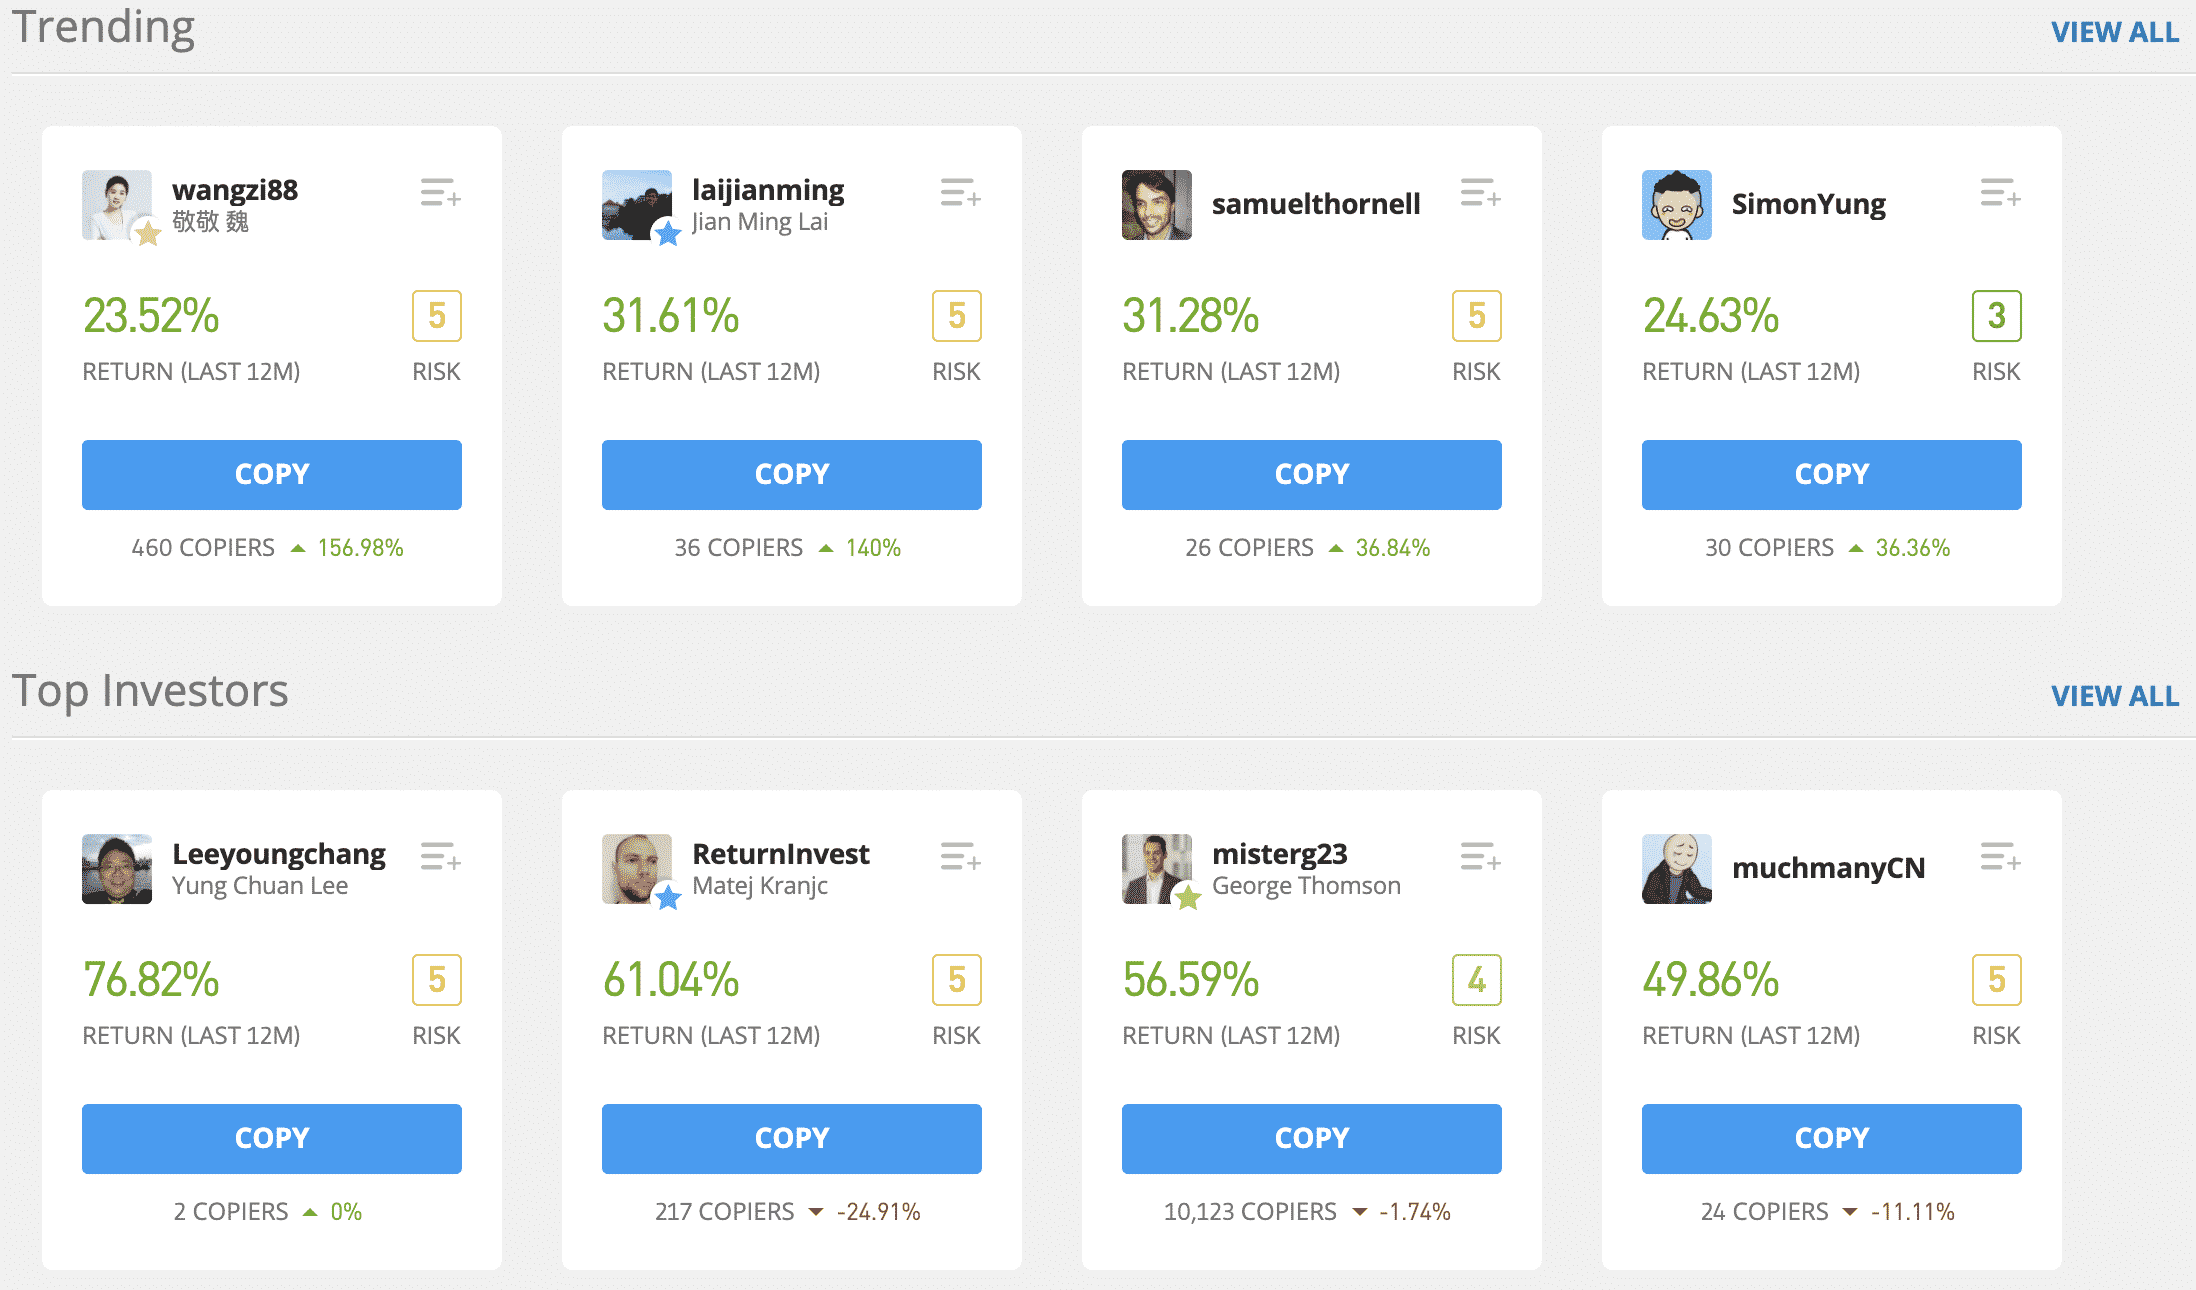Add wangzi88 to watchlist

pos(440,193)
